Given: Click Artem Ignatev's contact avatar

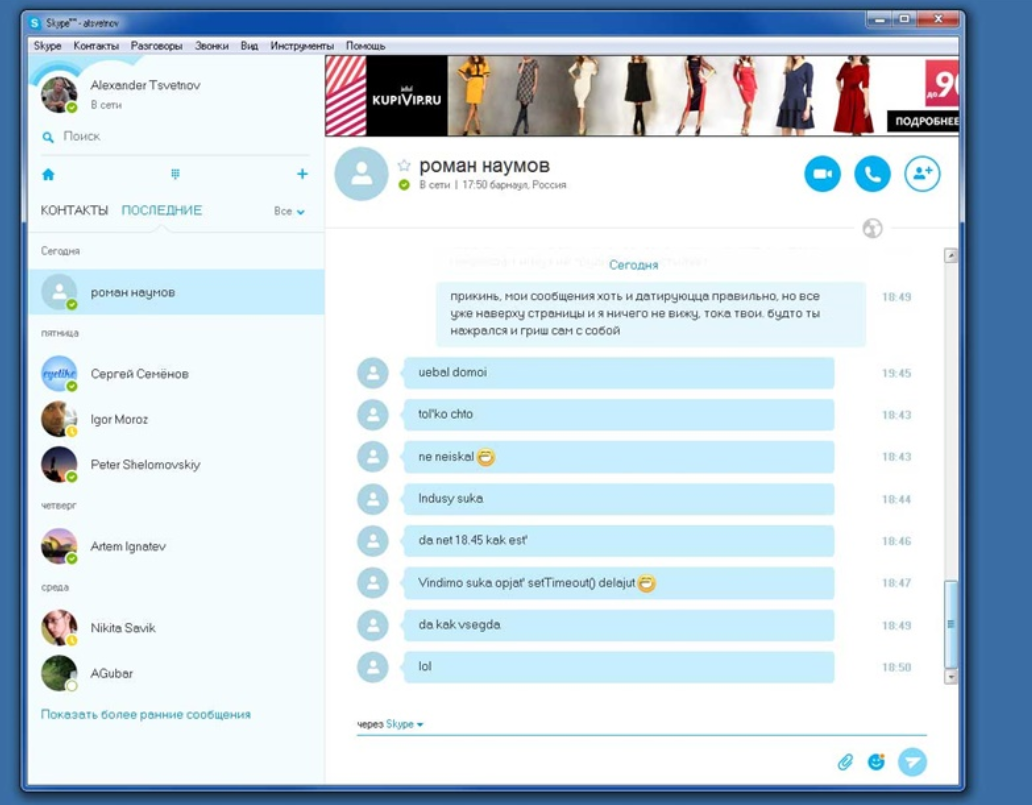Looking at the screenshot, I should (59, 546).
